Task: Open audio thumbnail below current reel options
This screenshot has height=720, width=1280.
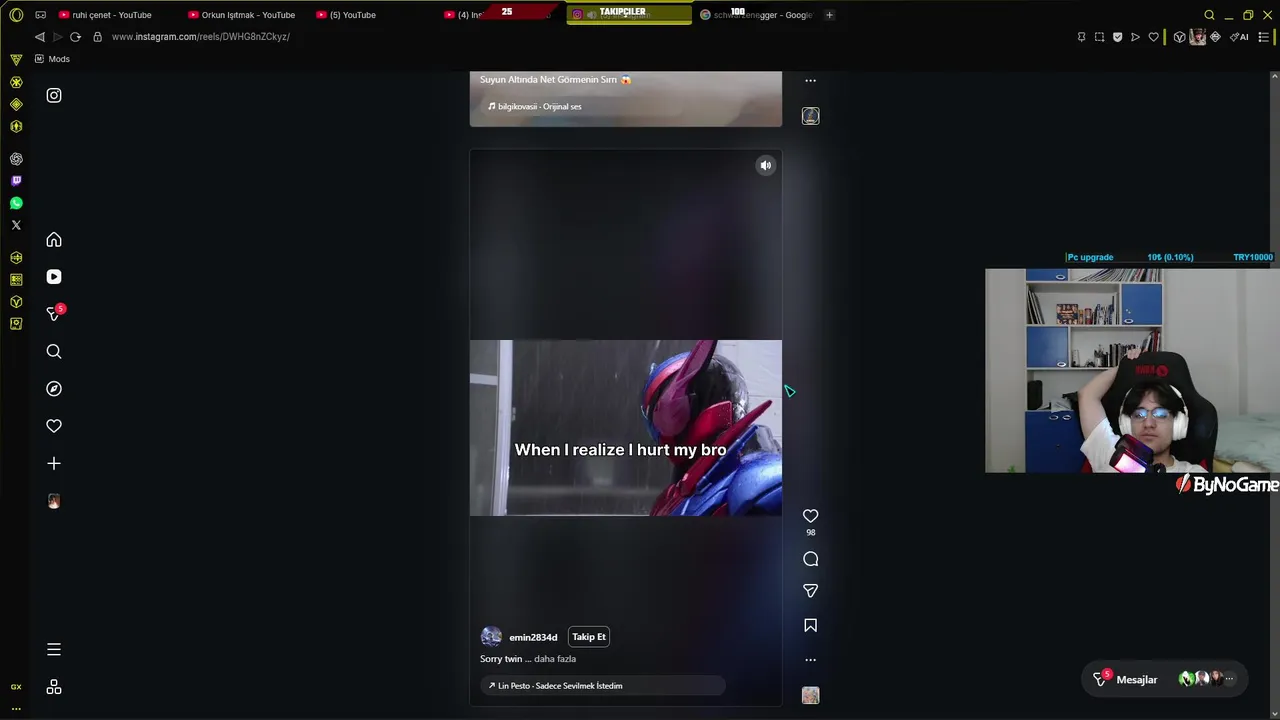Action: click(811, 695)
